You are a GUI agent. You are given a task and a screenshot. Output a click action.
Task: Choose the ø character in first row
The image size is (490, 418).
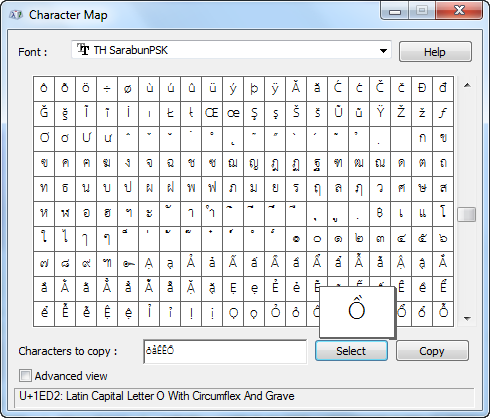[x=128, y=89]
